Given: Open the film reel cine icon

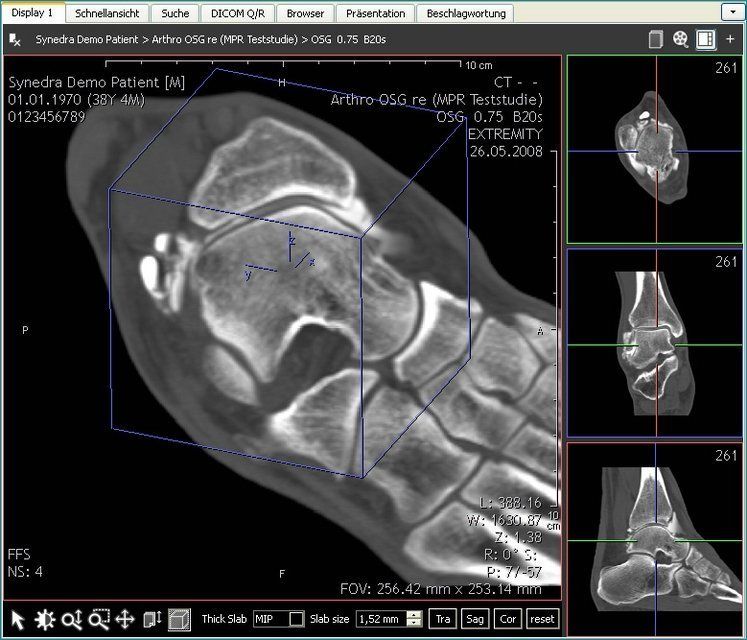Looking at the screenshot, I should click(x=681, y=39).
